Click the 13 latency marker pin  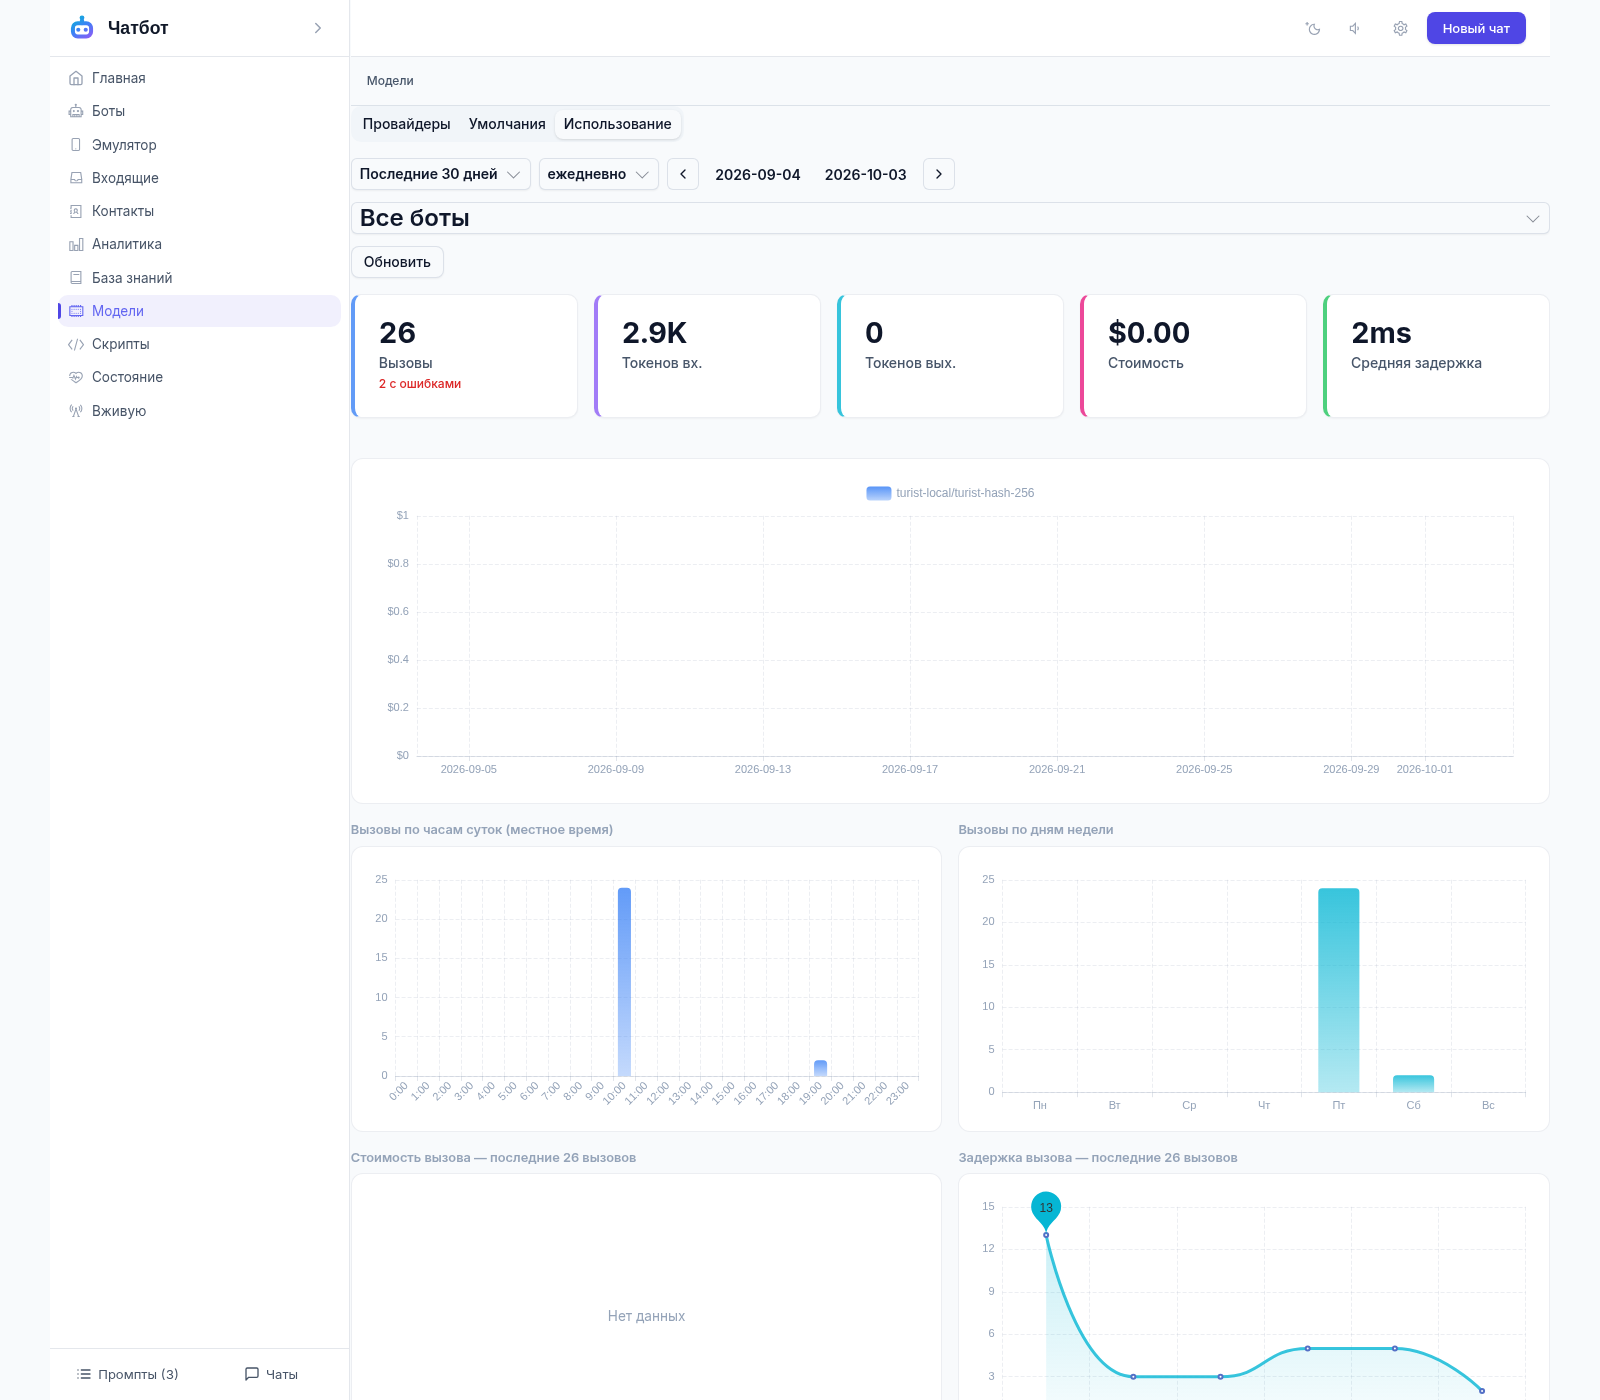(x=1046, y=1209)
